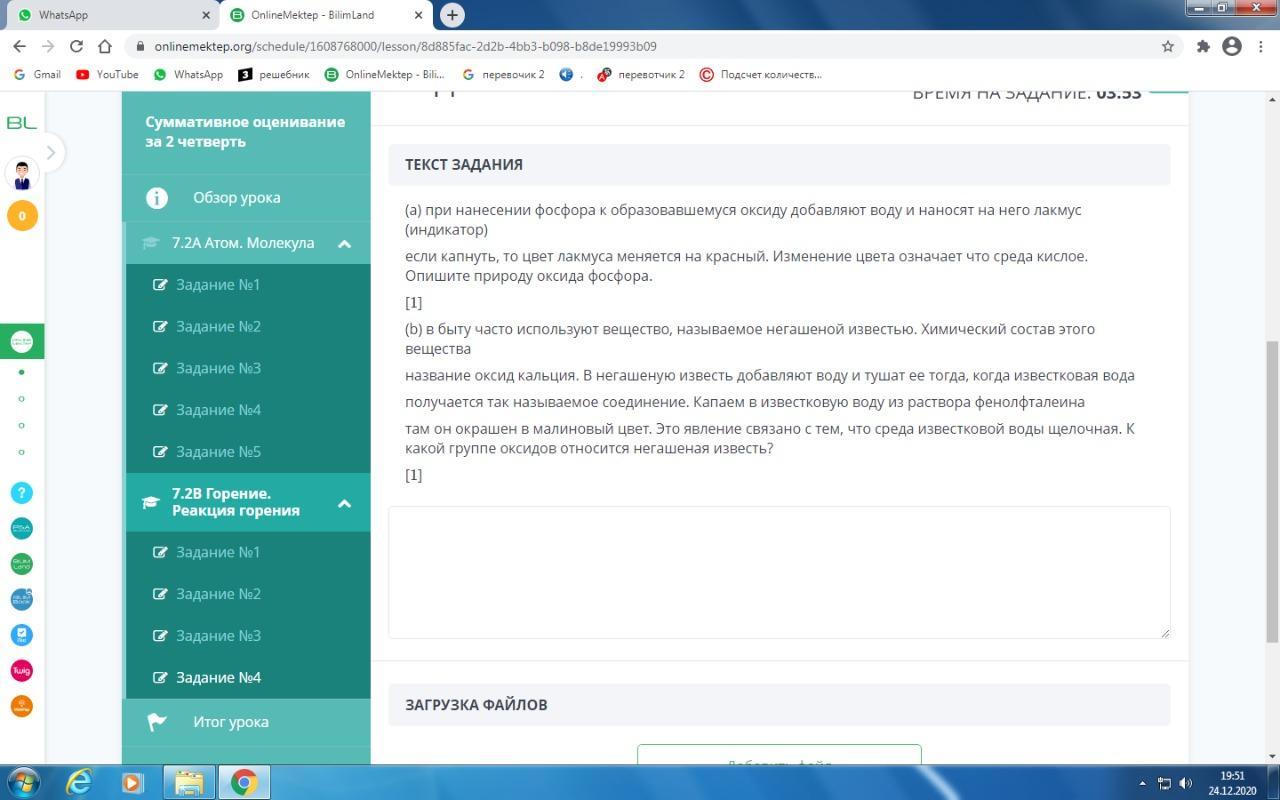Screen dimensions: 1280x800
Task: Open a new browser tab
Action: coord(452,15)
